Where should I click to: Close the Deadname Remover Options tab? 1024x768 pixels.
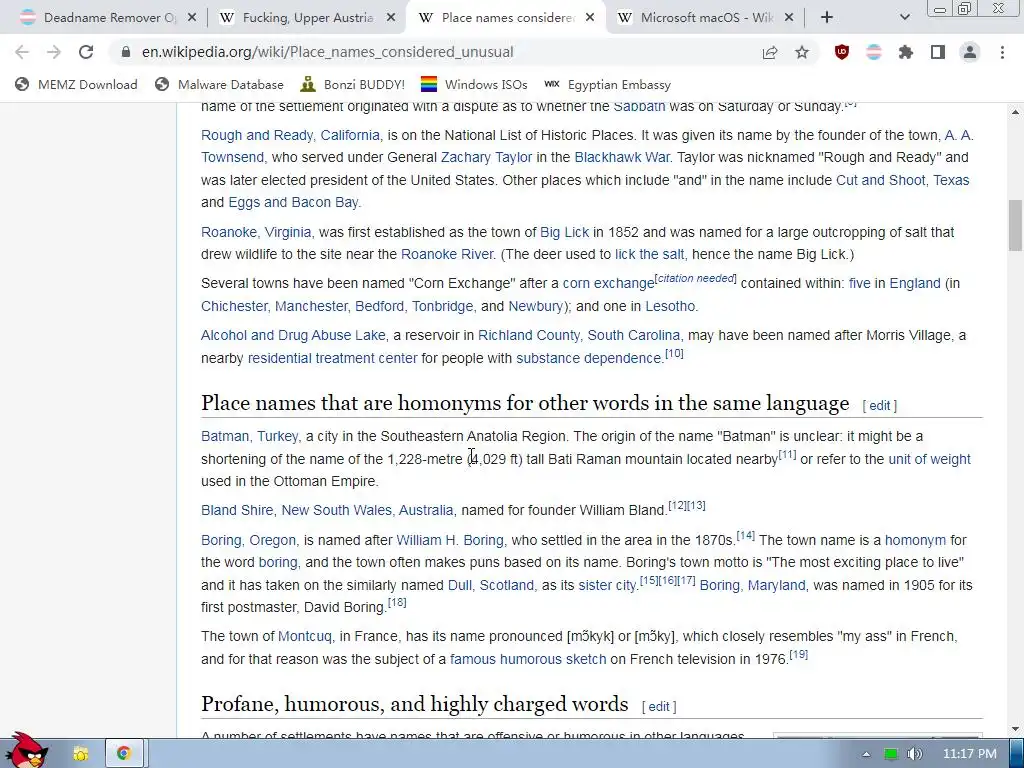(x=192, y=18)
